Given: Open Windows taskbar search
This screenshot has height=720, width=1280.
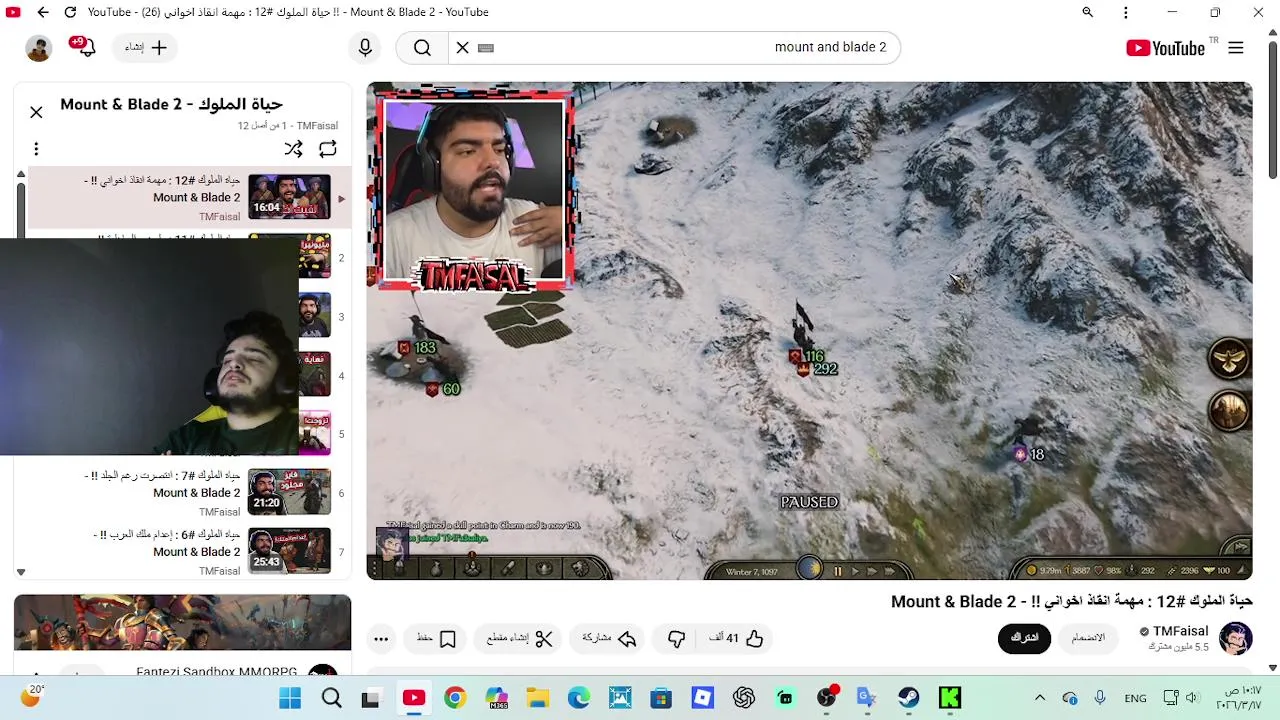Looking at the screenshot, I should click(331, 698).
